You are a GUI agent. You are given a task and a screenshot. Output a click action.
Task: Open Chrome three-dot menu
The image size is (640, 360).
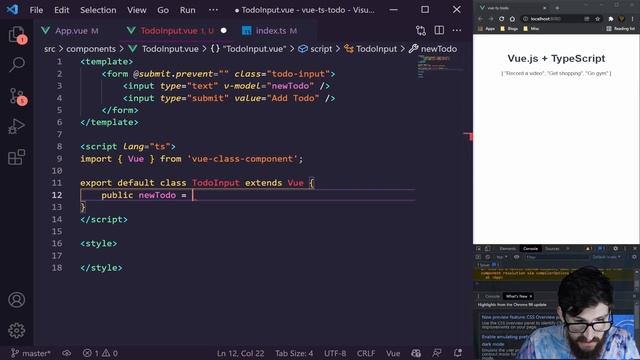tap(632, 19)
